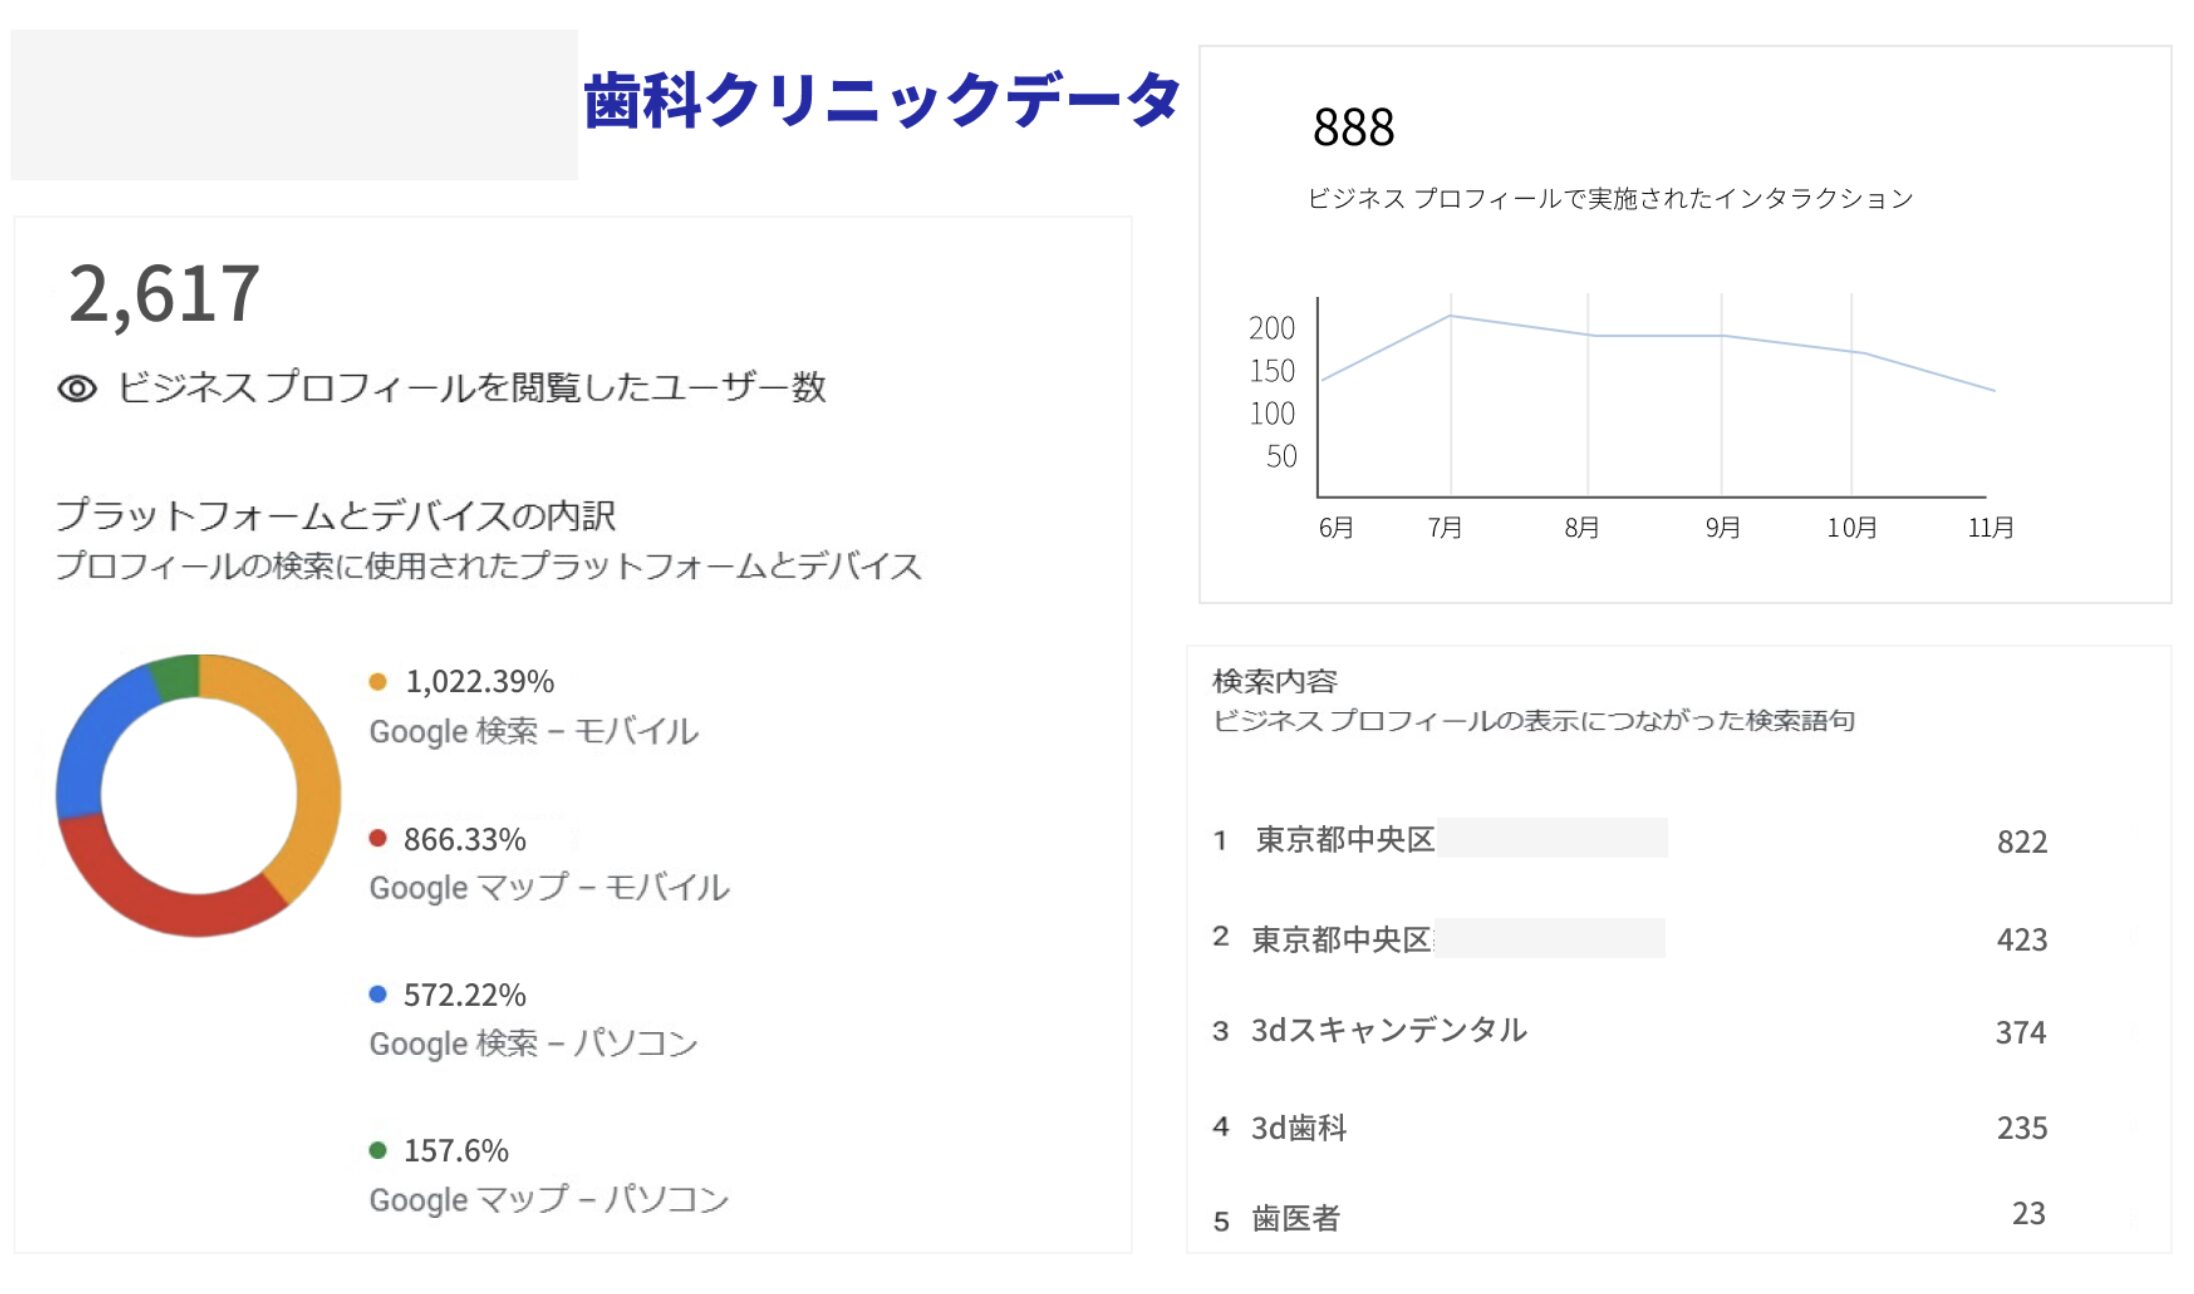2194x1294 pixels.
Task: Click the 888 interactions total
Action: click(x=1353, y=128)
